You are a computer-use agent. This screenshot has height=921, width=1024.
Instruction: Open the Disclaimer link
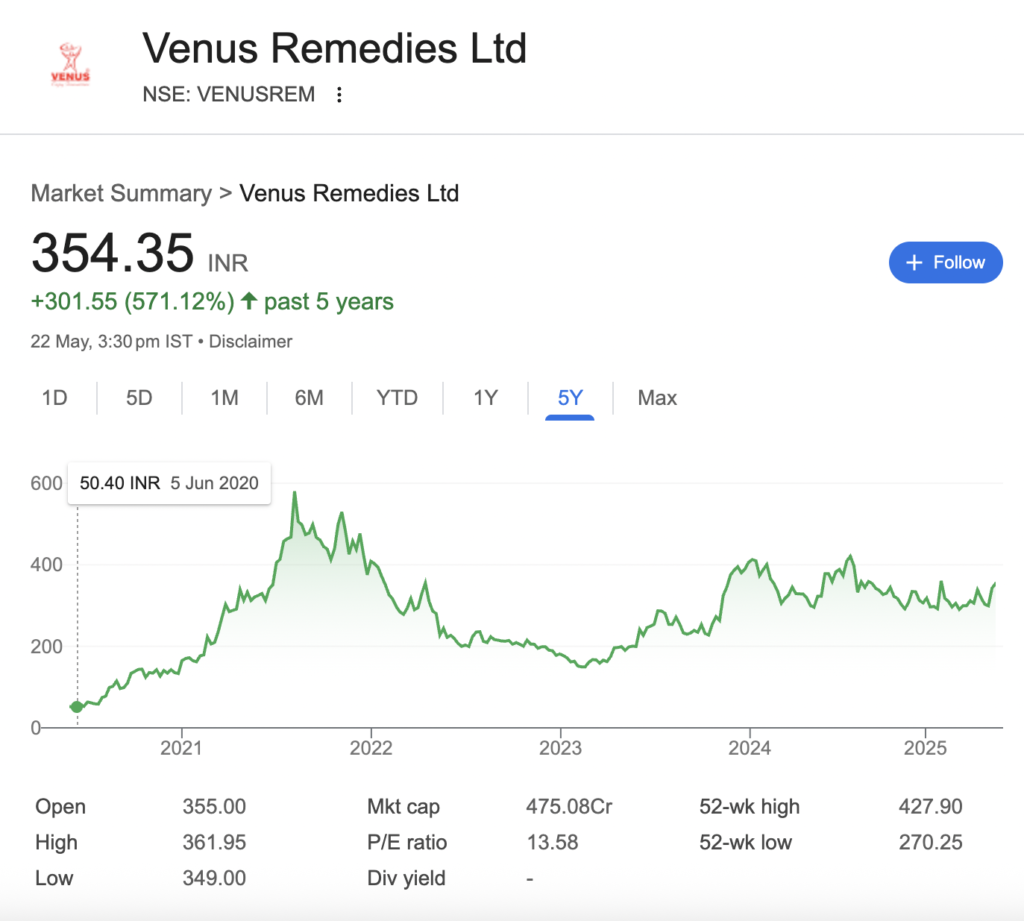point(251,342)
